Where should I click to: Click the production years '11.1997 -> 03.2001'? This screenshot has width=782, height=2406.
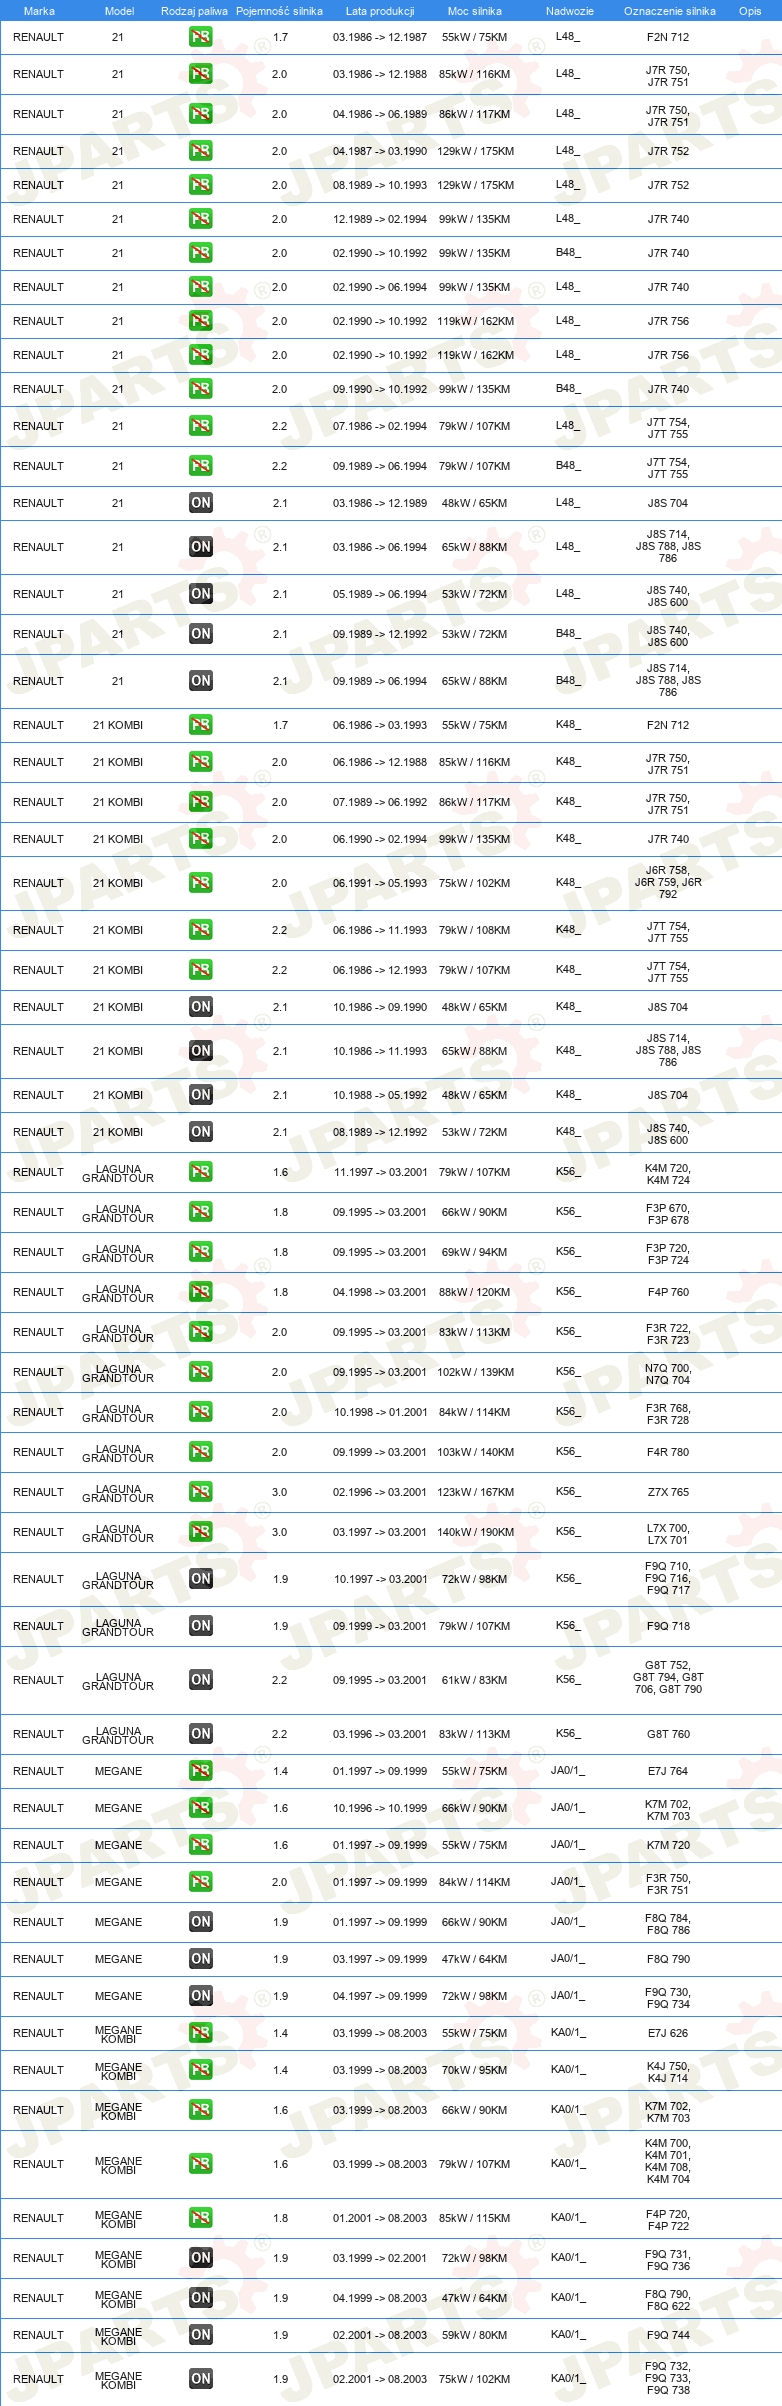380,1172
